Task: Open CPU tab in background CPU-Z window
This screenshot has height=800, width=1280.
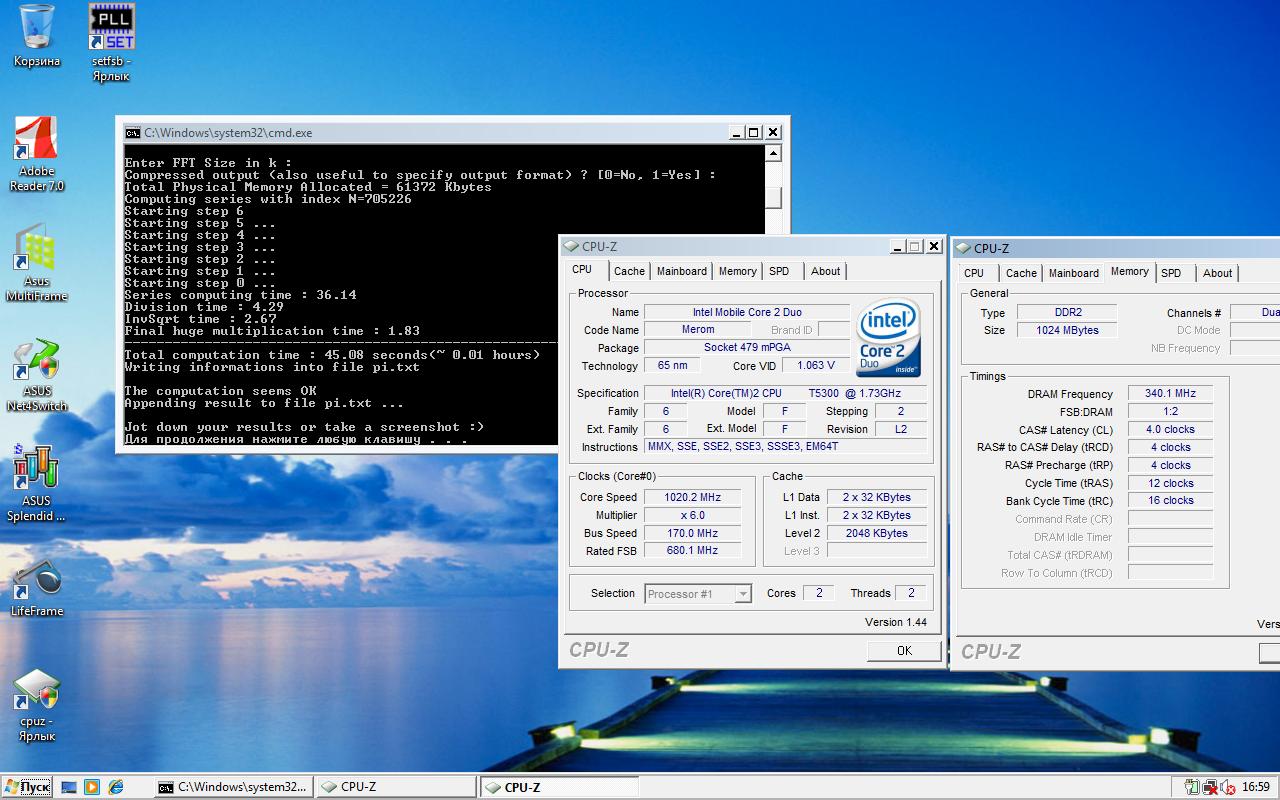Action: coord(974,273)
